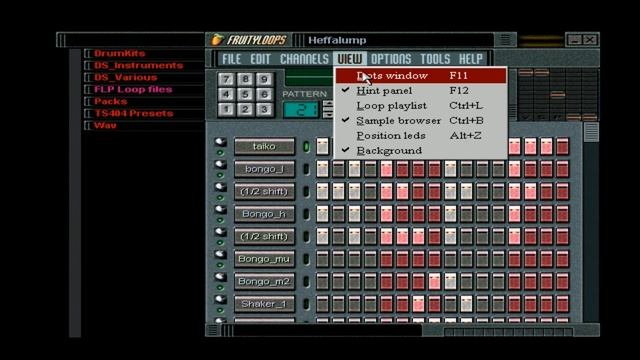Adjust the taiko channel pan knob
Viewport: 640px width, 360px height.
point(220,142)
